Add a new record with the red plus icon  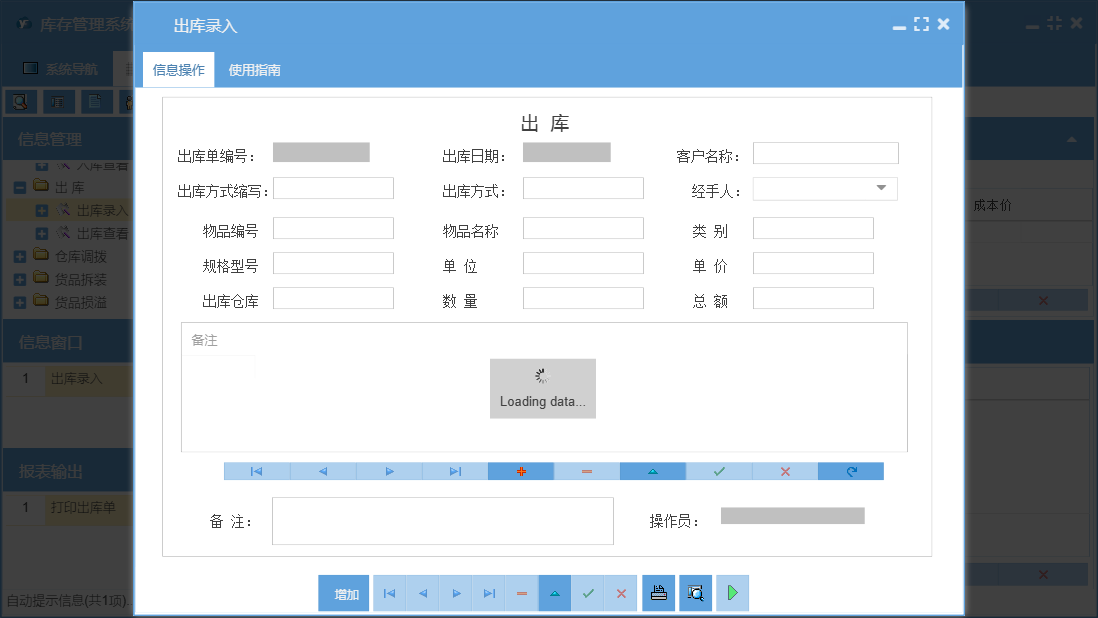click(521, 471)
